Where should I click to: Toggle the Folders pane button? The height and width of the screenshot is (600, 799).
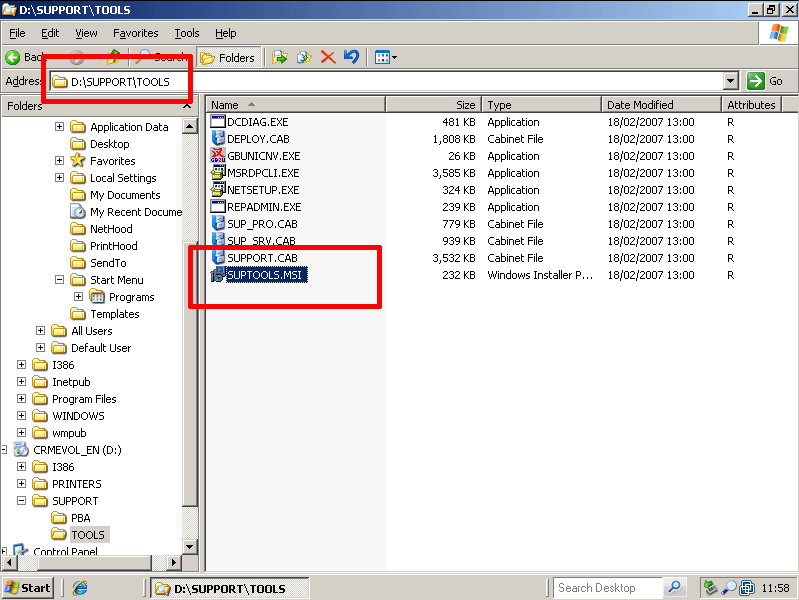point(228,58)
